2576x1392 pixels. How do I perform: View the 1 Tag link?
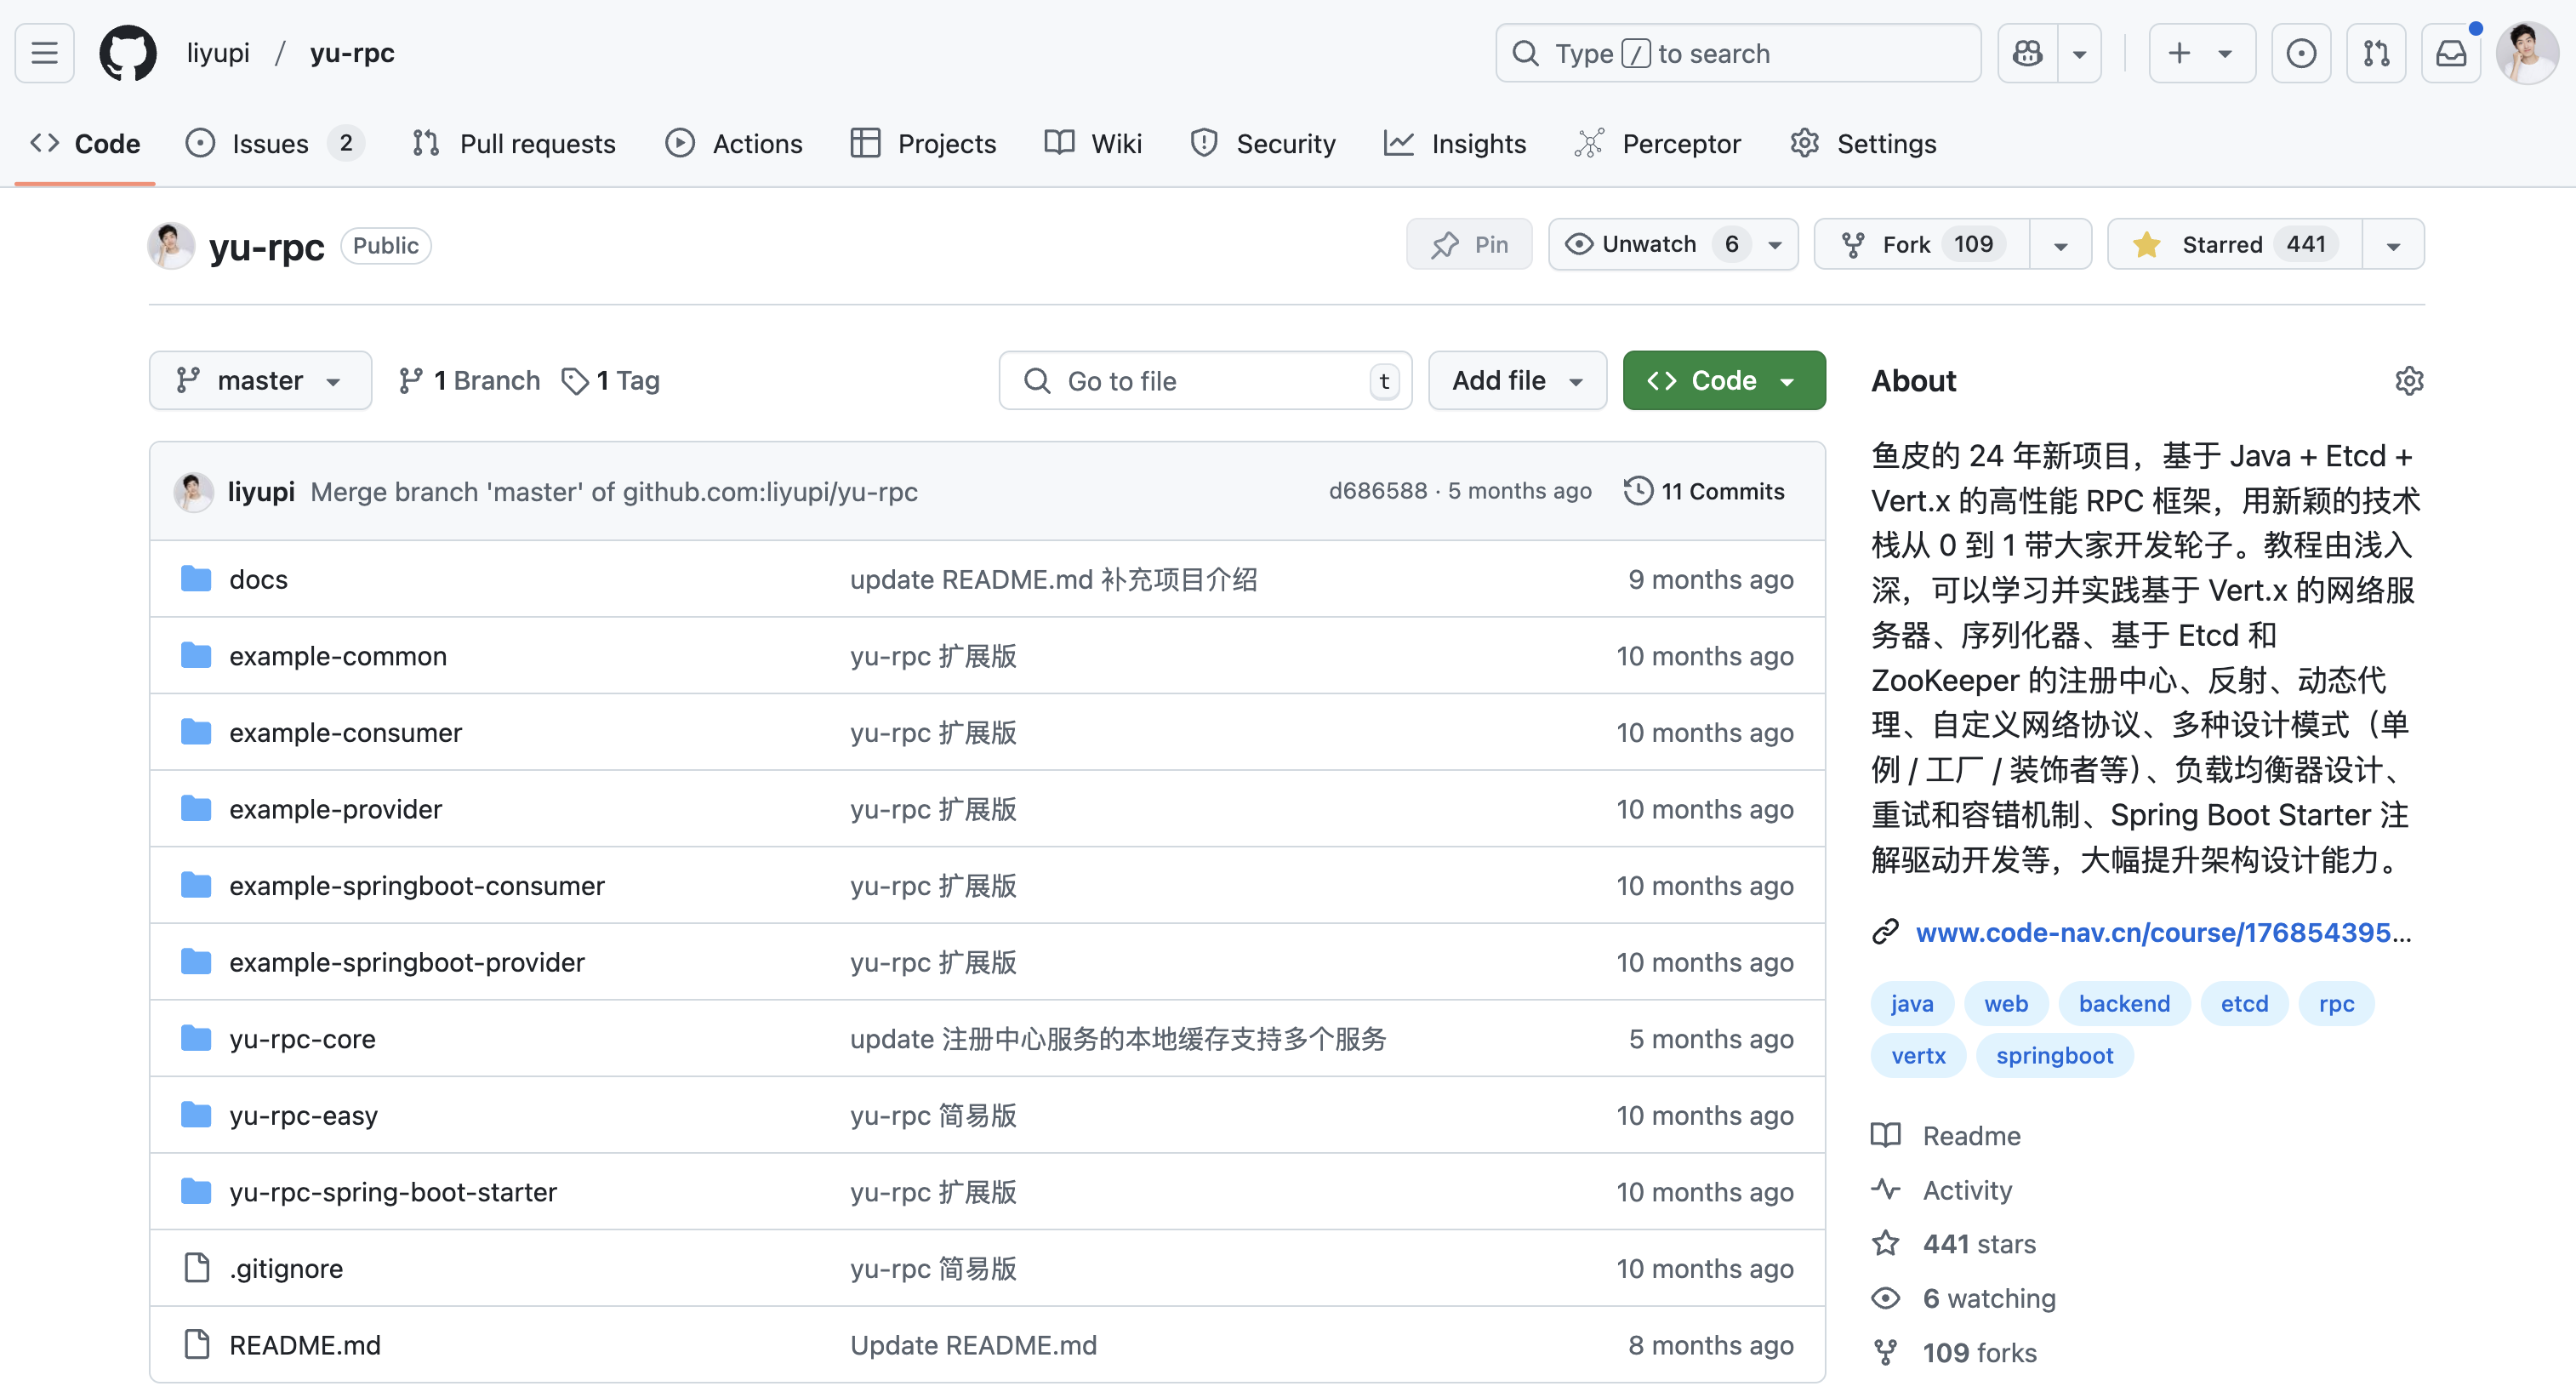tap(611, 380)
